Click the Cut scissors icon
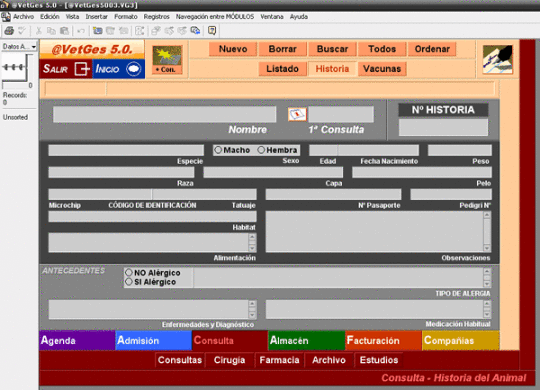This screenshot has width=540, height=390. click(x=39, y=31)
